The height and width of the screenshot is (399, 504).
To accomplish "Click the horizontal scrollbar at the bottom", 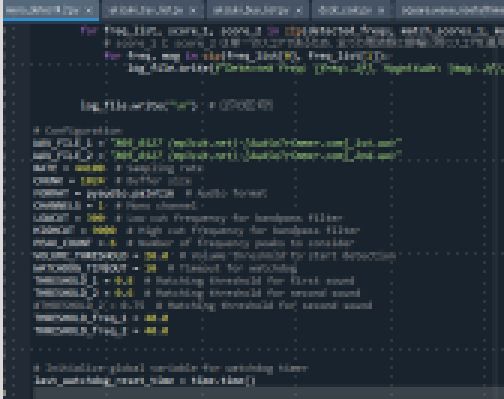I will click(268, 393).
